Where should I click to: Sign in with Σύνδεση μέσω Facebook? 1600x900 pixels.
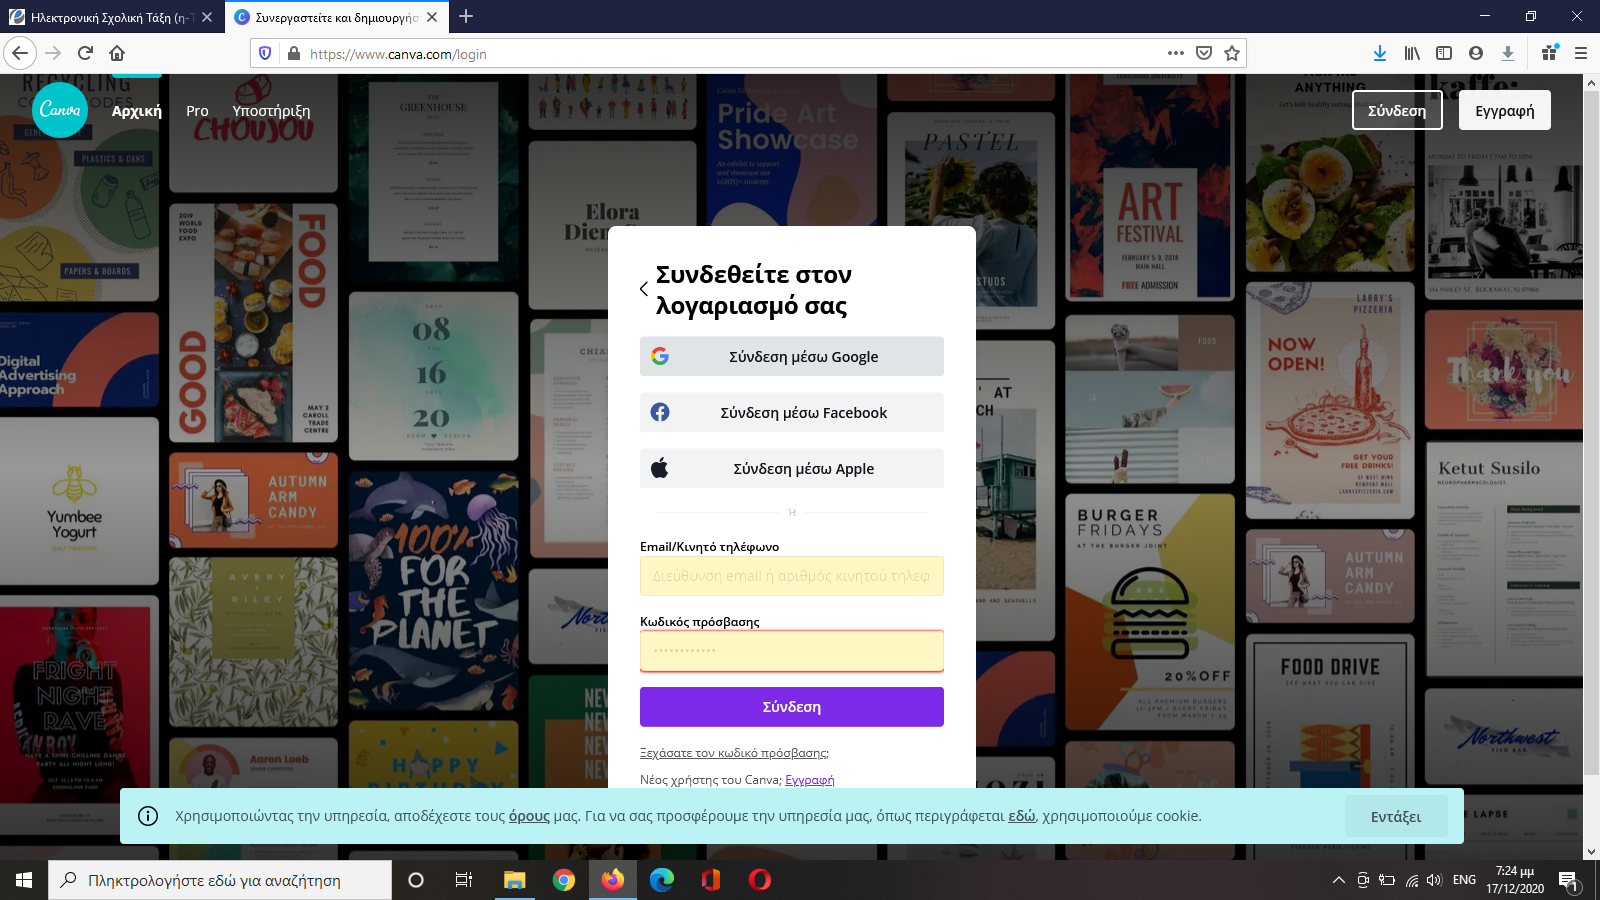point(792,412)
